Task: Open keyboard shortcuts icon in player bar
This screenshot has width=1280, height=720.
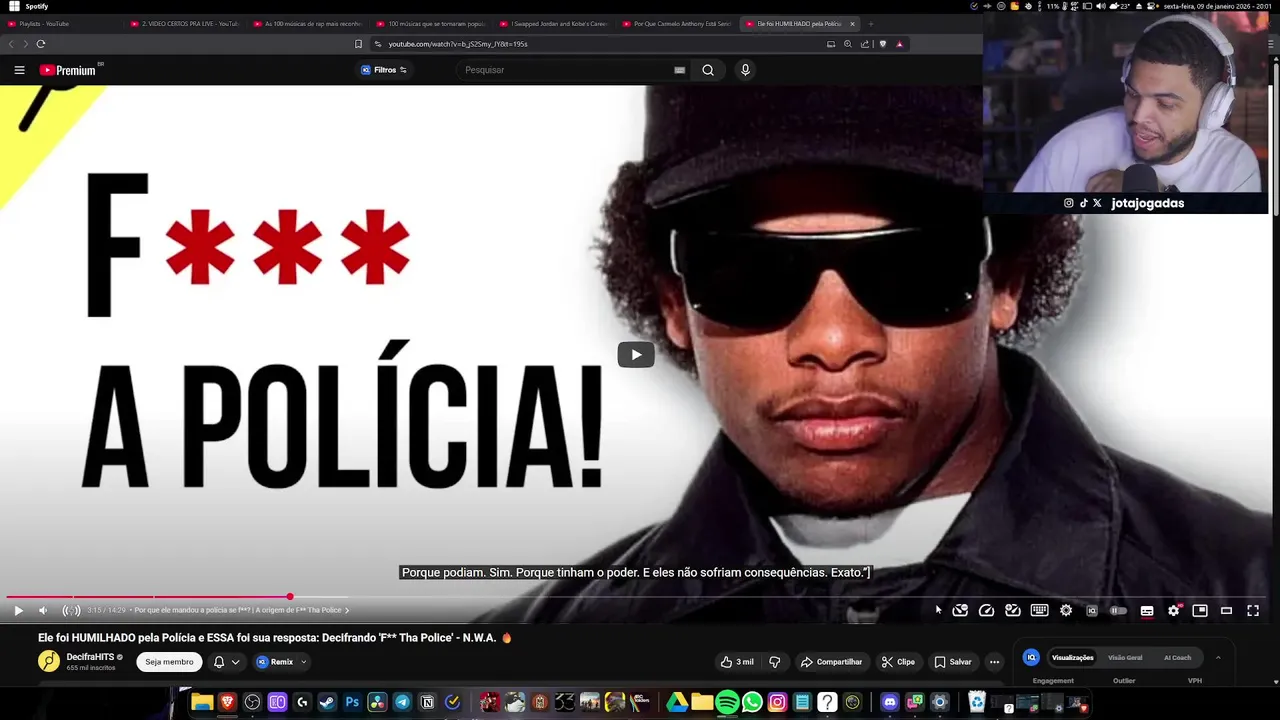Action: click(x=1040, y=610)
